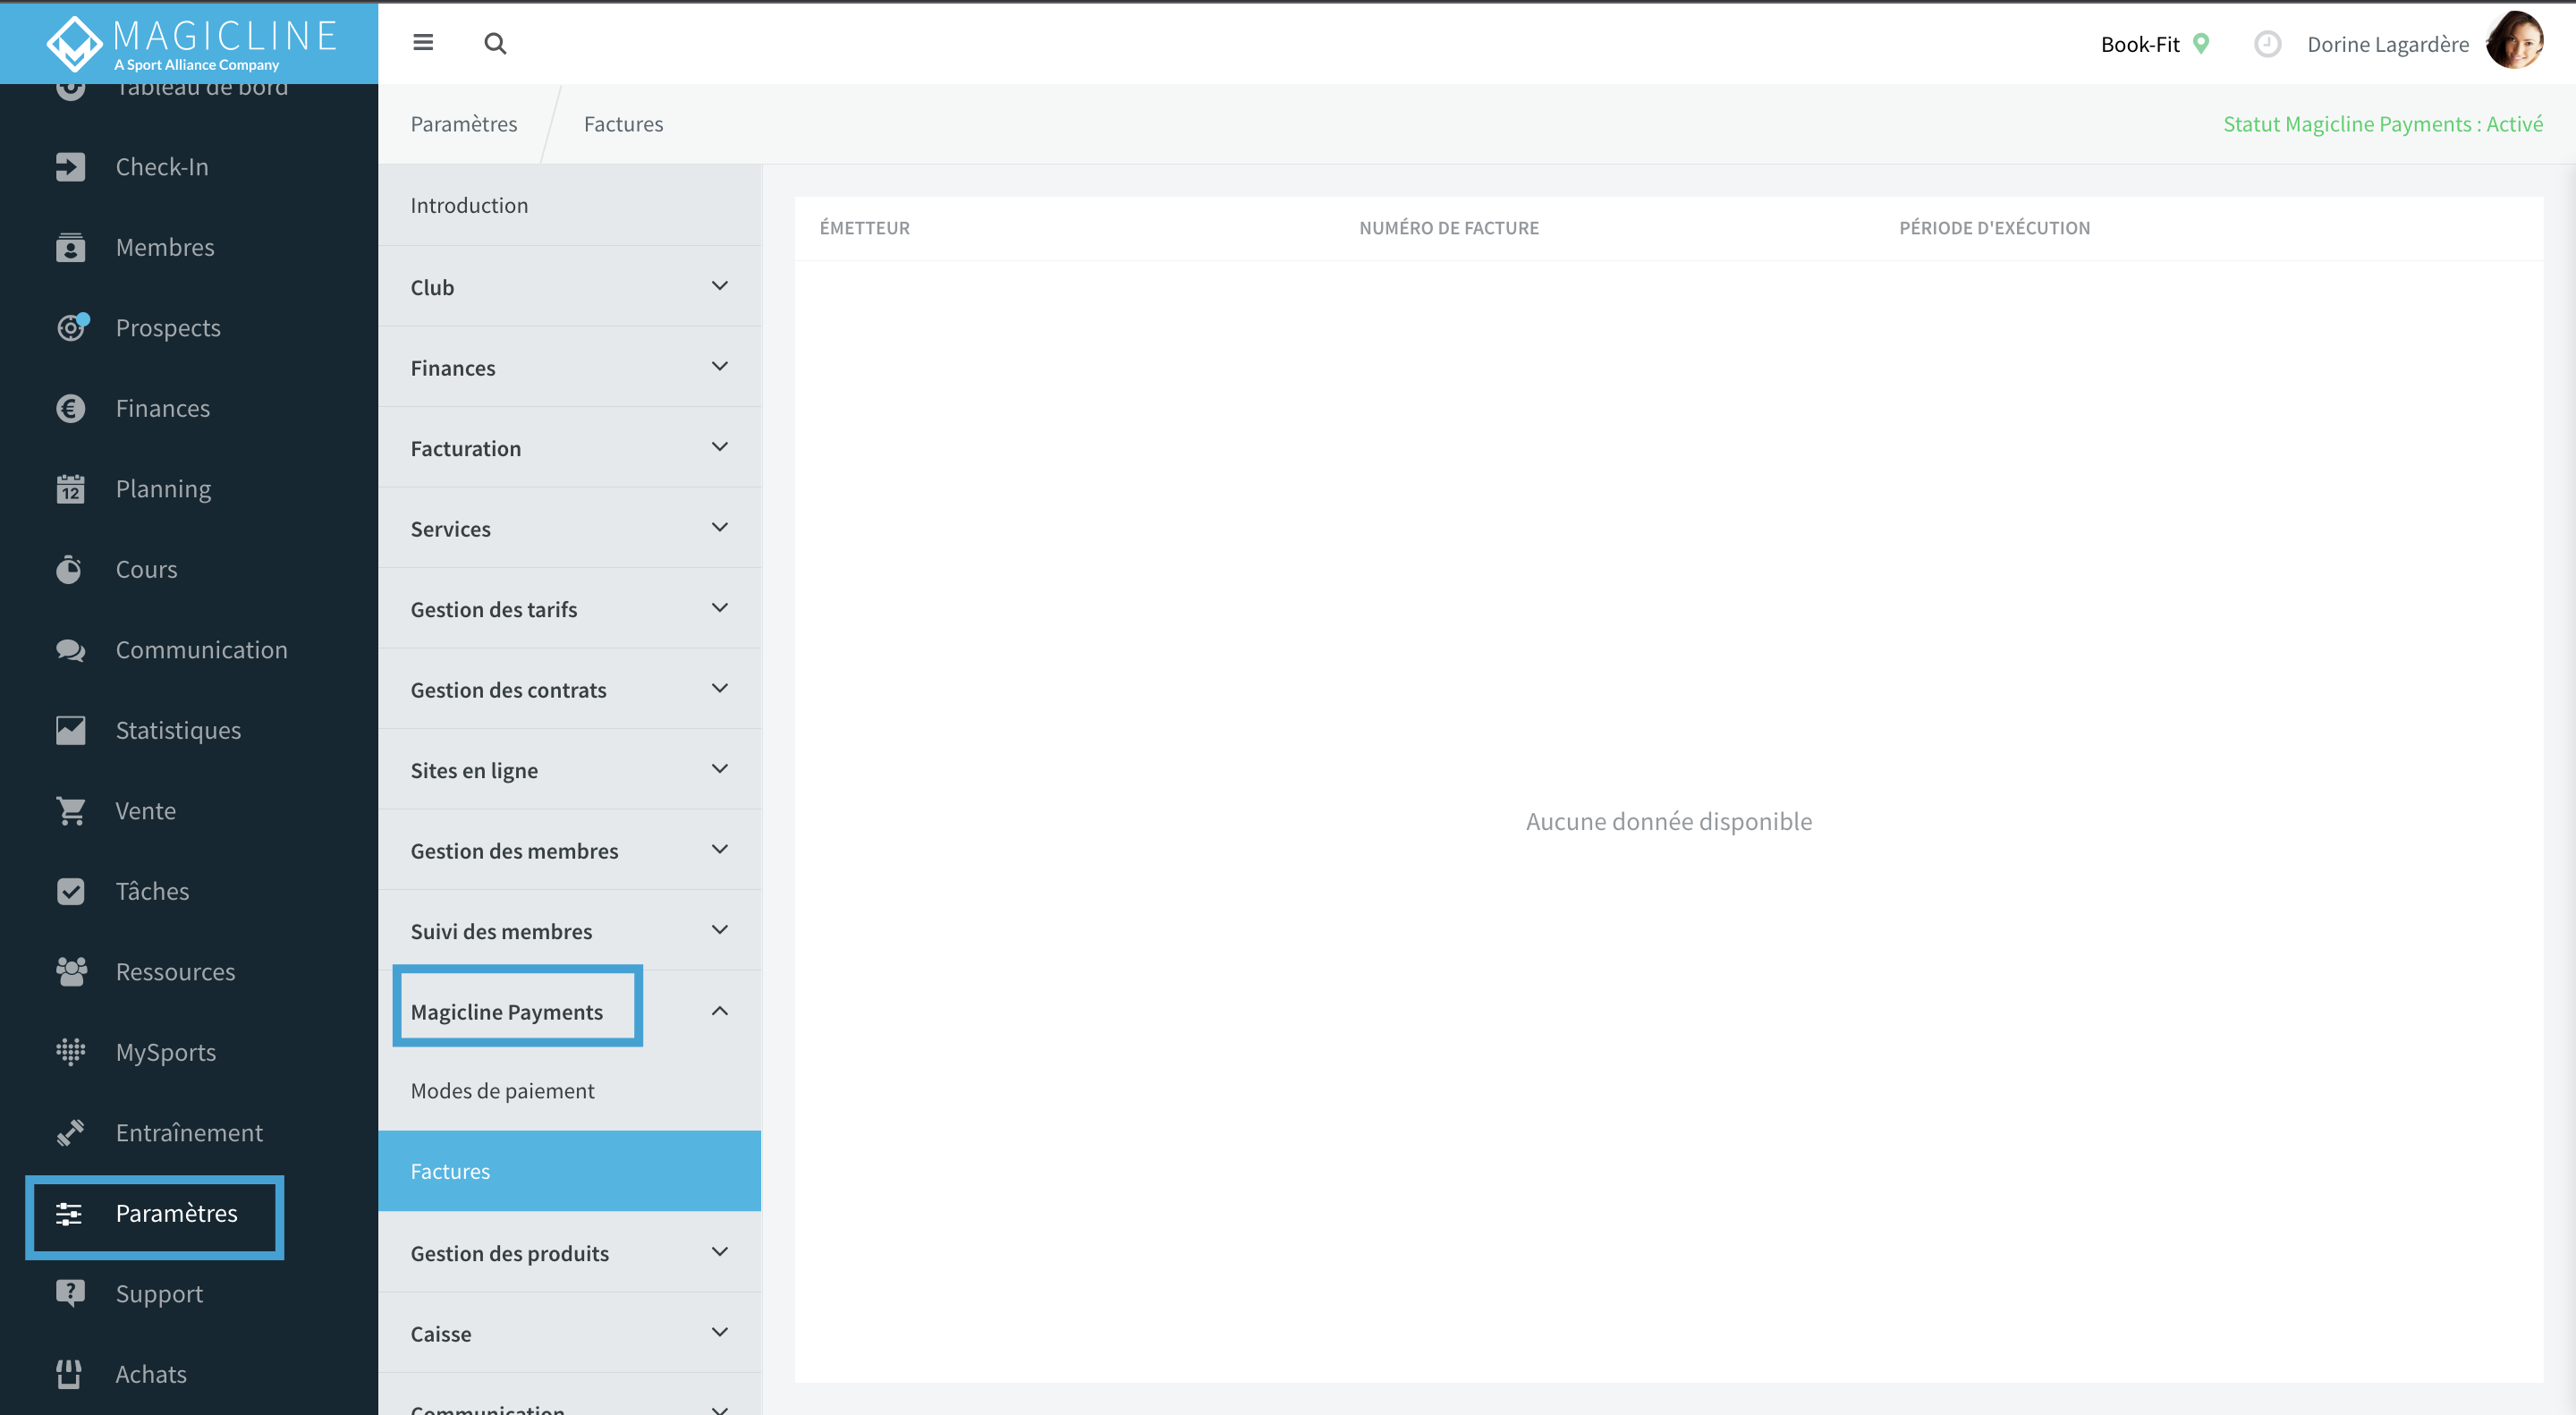2576x1415 pixels.
Task: Click the Magicline Payments section label
Action: (x=507, y=1012)
